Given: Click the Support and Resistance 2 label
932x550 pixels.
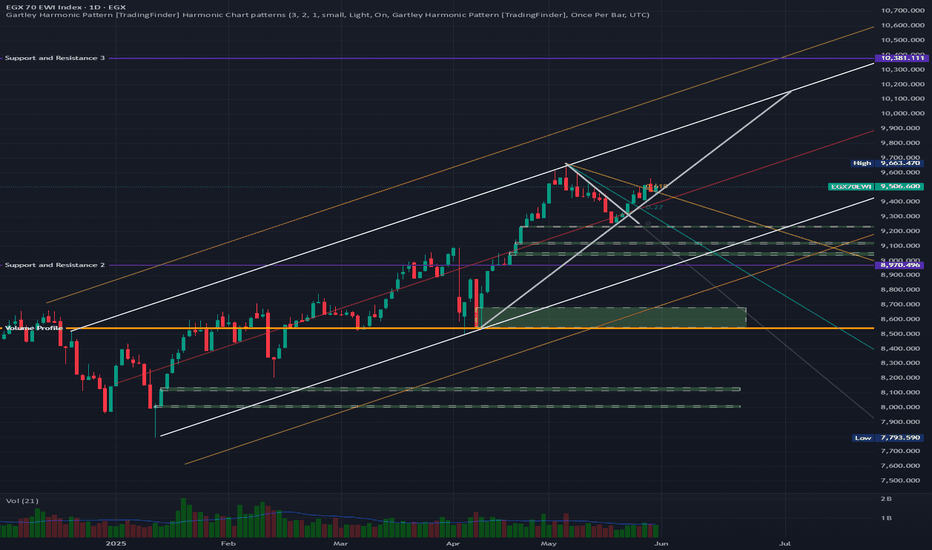Looking at the screenshot, I should point(55,265).
